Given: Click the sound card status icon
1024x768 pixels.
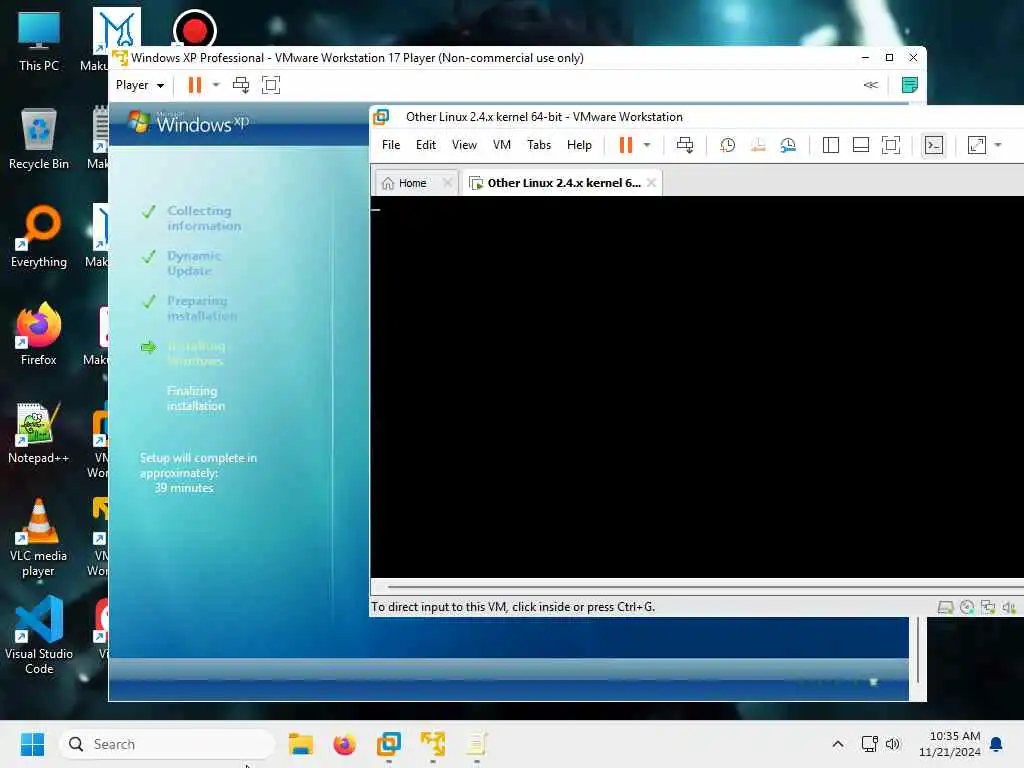Looking at the screenshot, I should tap(1009, 607).
